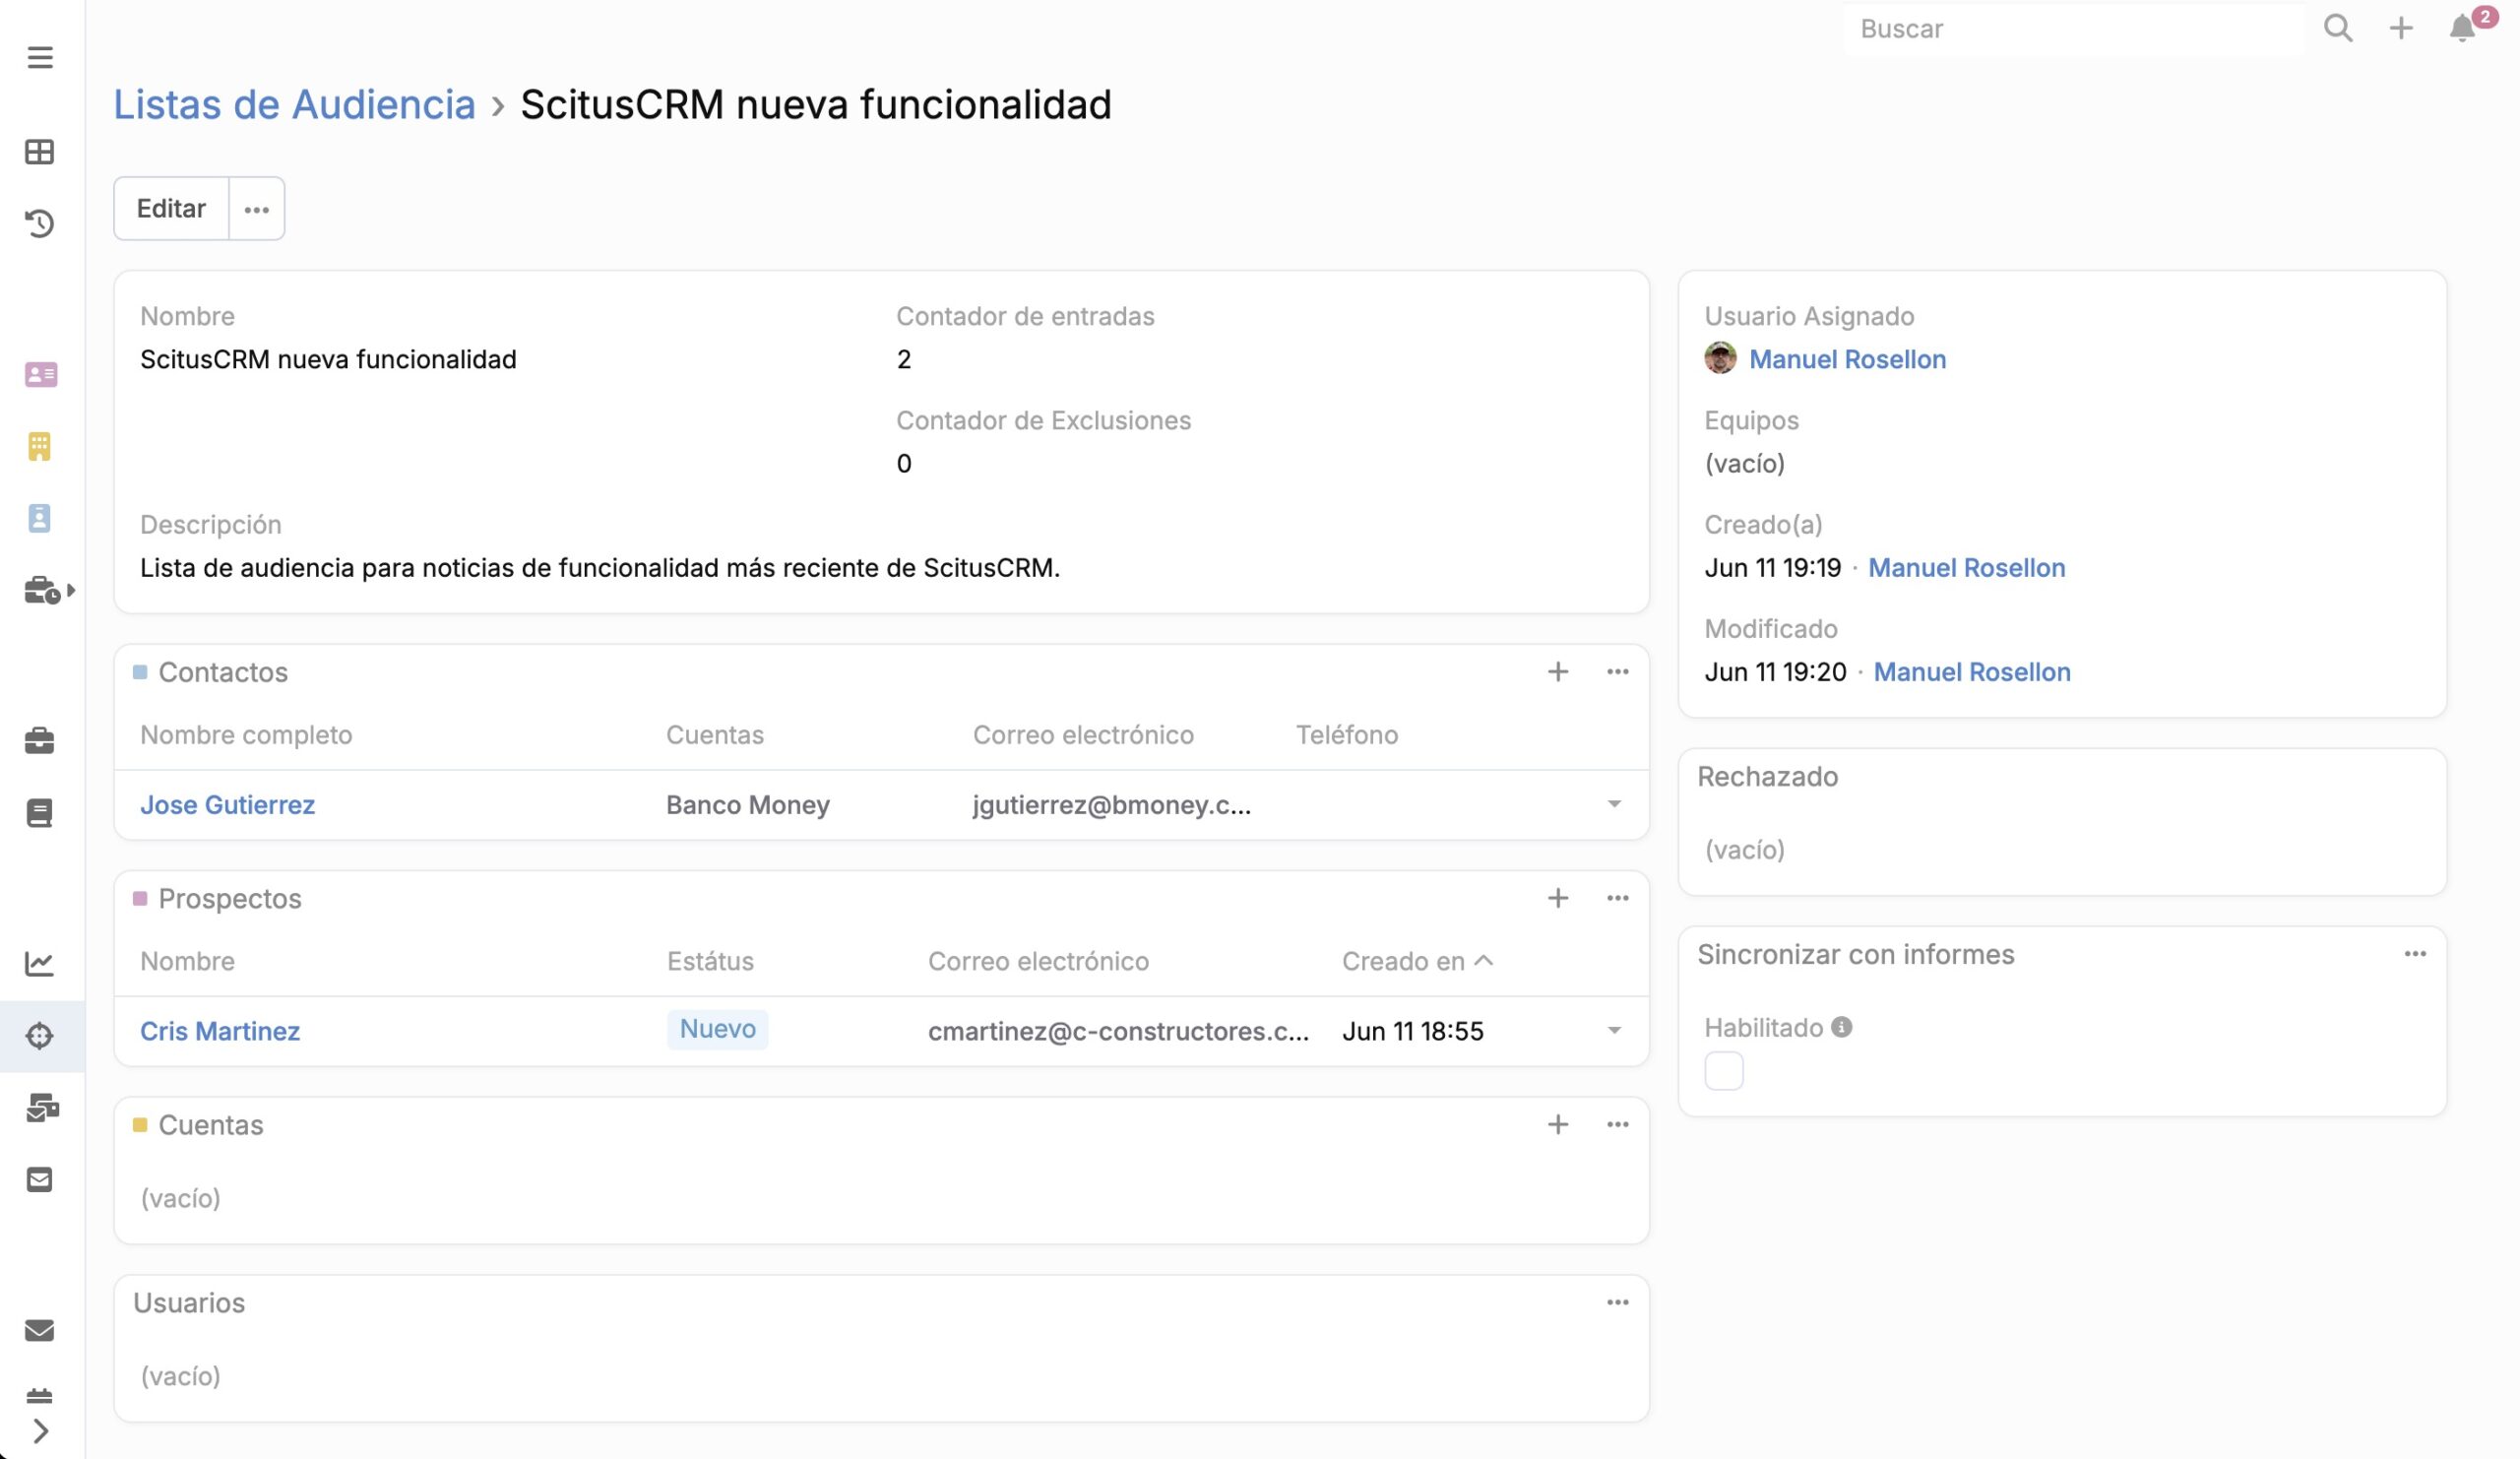The width and height of the screenshot is (2520, 1459).
Task: Open the crosshair target lists sidebar icon
Action: click(40, 1035)
